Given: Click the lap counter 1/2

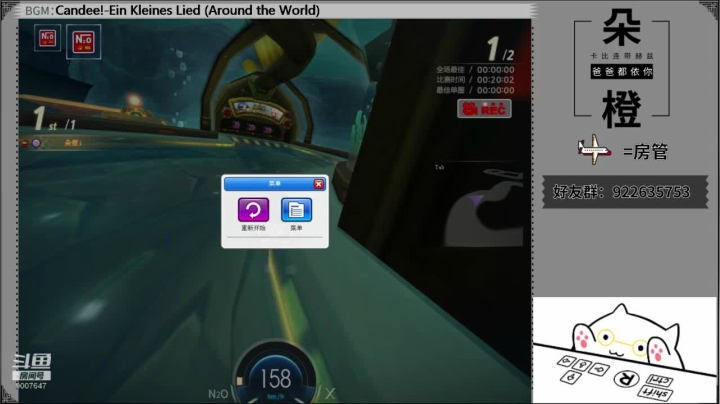Looking at the screenshot, I should click(501, 49).
